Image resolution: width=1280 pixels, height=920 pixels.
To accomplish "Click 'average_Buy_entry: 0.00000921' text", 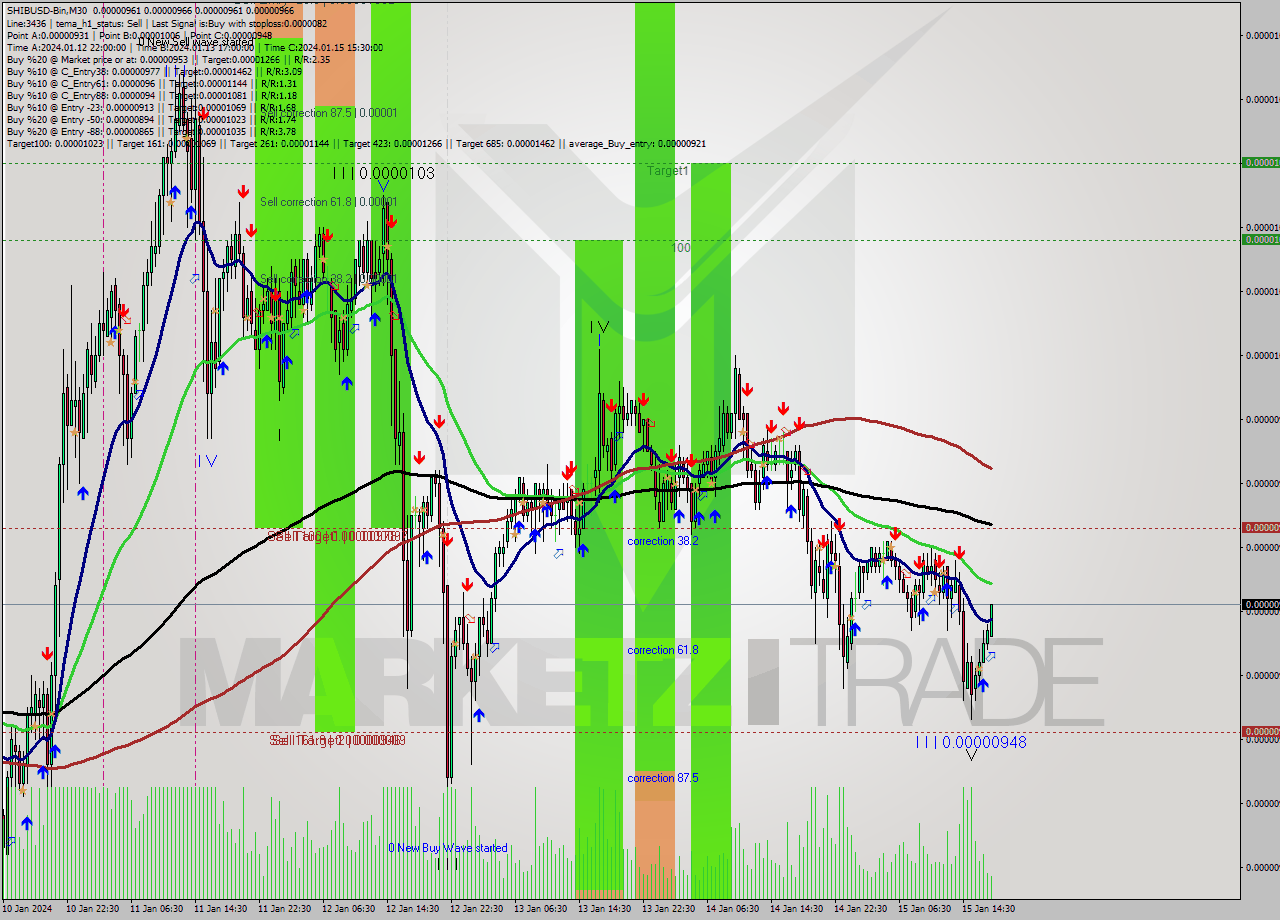I will pyautogui.click(x=637, y=143).
